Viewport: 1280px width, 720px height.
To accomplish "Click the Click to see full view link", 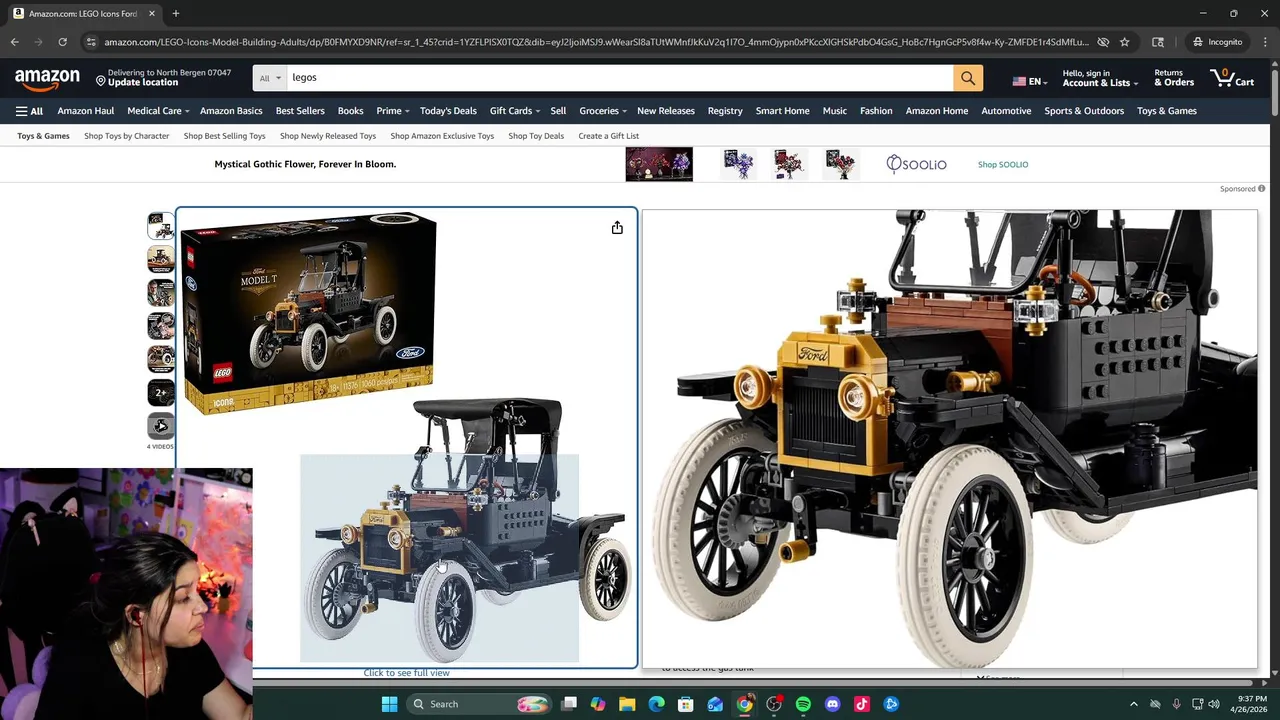I will [406, 673].
